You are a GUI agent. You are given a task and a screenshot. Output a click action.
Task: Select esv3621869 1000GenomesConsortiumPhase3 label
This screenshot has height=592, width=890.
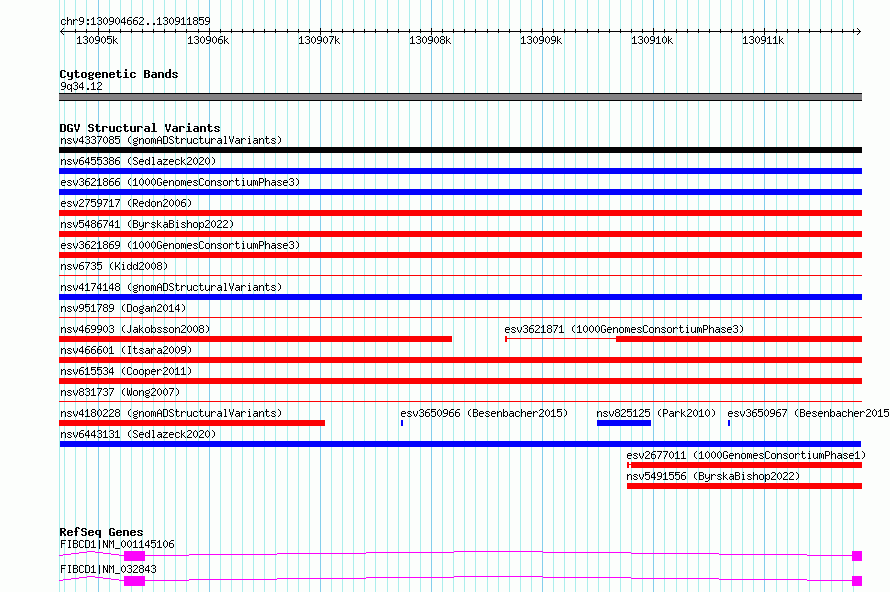pyautogui.click(x=180, y=245)
